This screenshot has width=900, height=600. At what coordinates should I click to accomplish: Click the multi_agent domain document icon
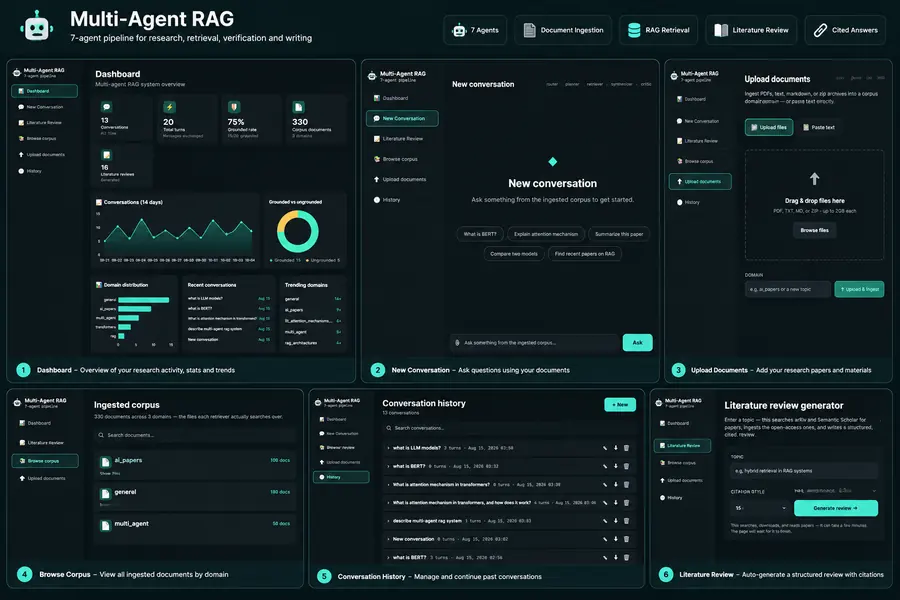click(106, 525)
